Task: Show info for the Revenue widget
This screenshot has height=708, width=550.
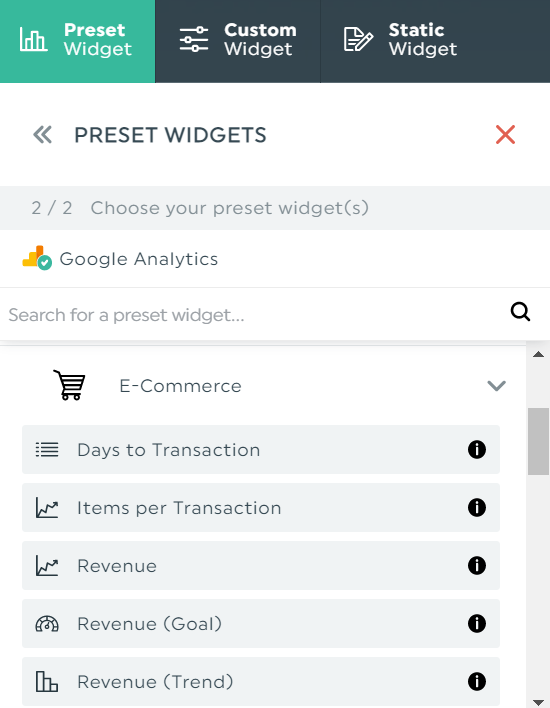Action: (476, 565)
